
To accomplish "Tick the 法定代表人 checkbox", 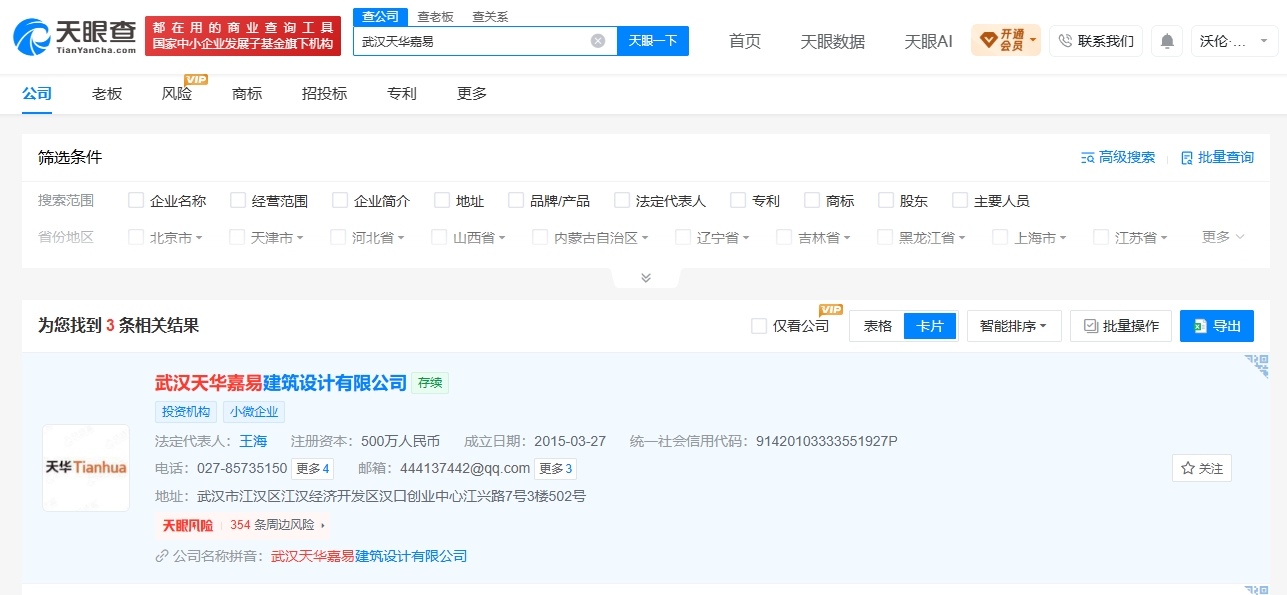I will (x=622, y=200).
